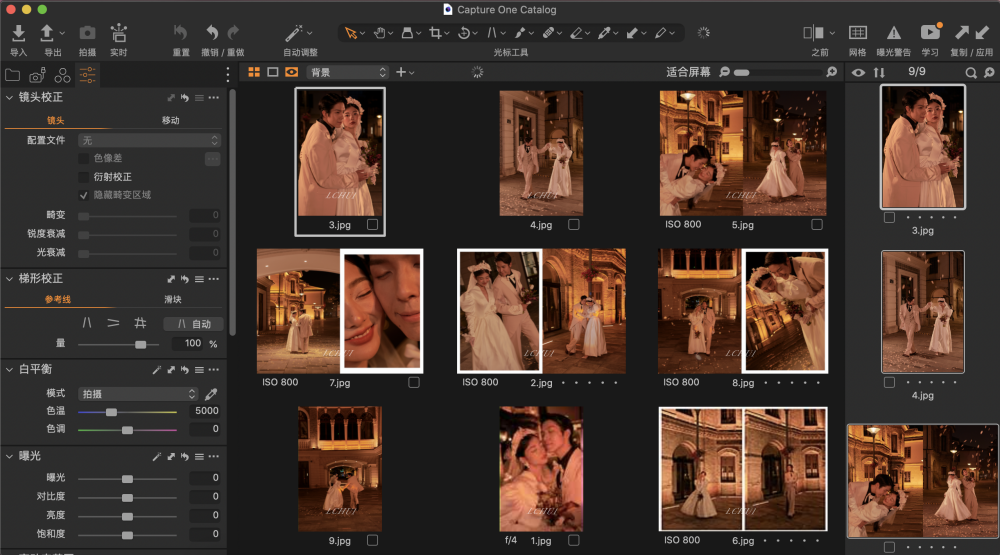Open the Learn (学习) icon

(930, 34)
